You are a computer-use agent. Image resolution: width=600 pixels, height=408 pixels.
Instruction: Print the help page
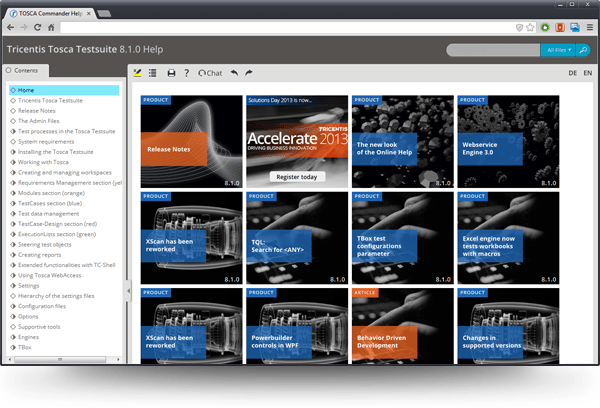(171, 73)
